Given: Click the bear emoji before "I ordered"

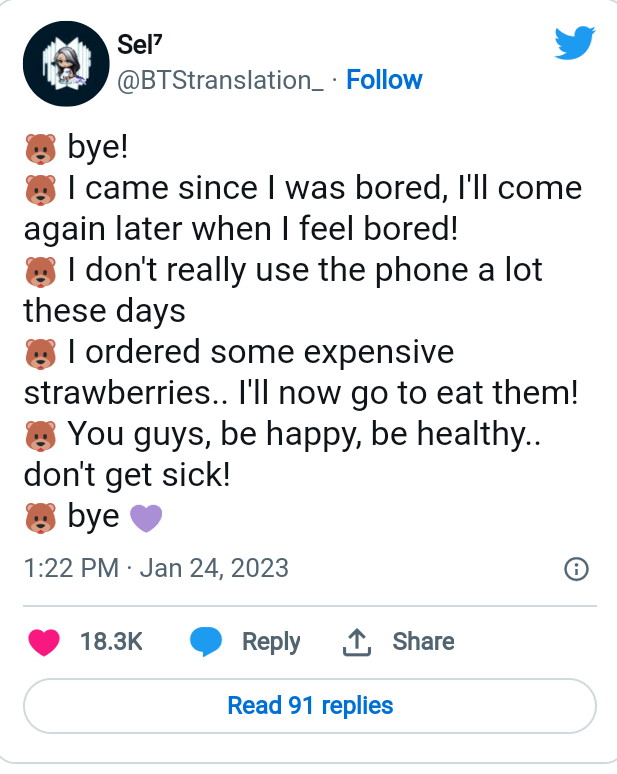Looking at the screenshot, I should [x=39, y=353].
